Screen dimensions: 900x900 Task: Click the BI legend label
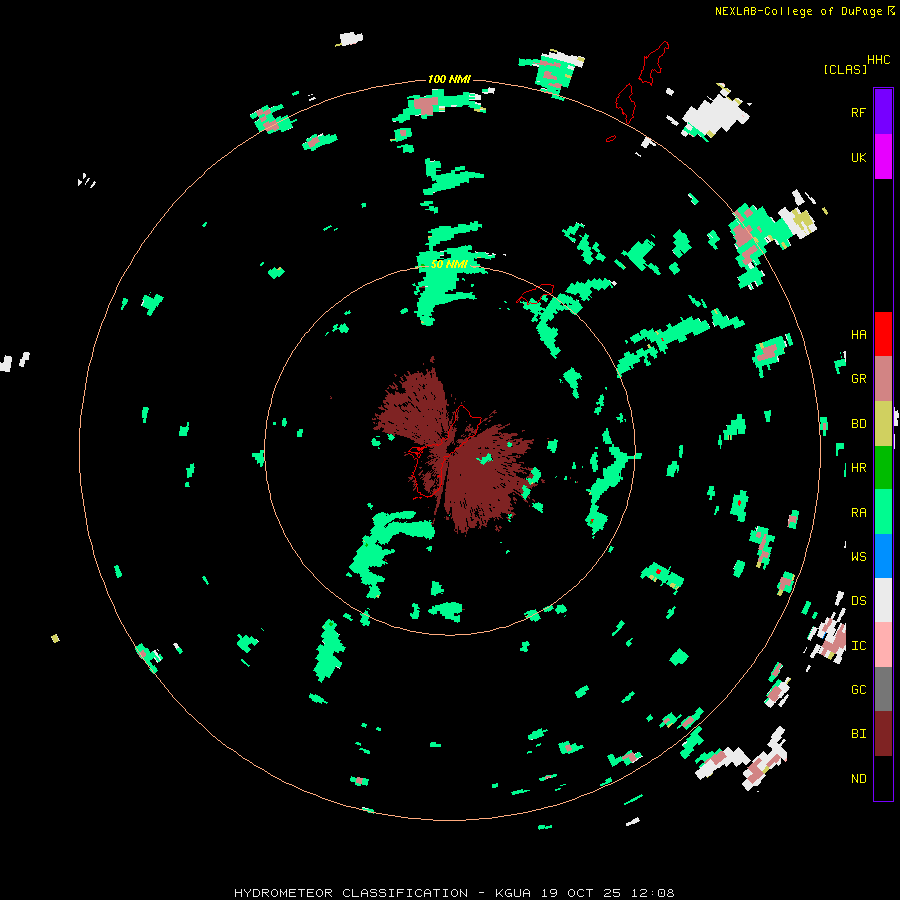(x=858, y=734)
